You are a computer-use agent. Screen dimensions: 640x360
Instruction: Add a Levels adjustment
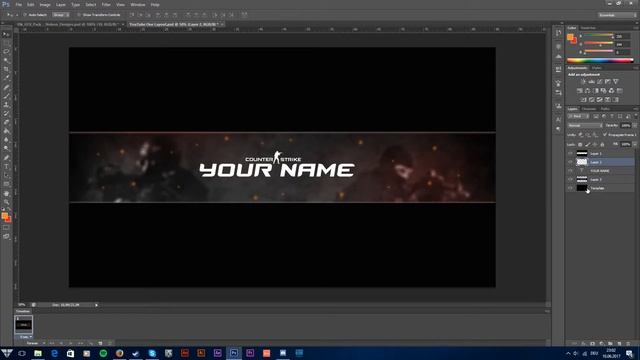pos(591,82)
